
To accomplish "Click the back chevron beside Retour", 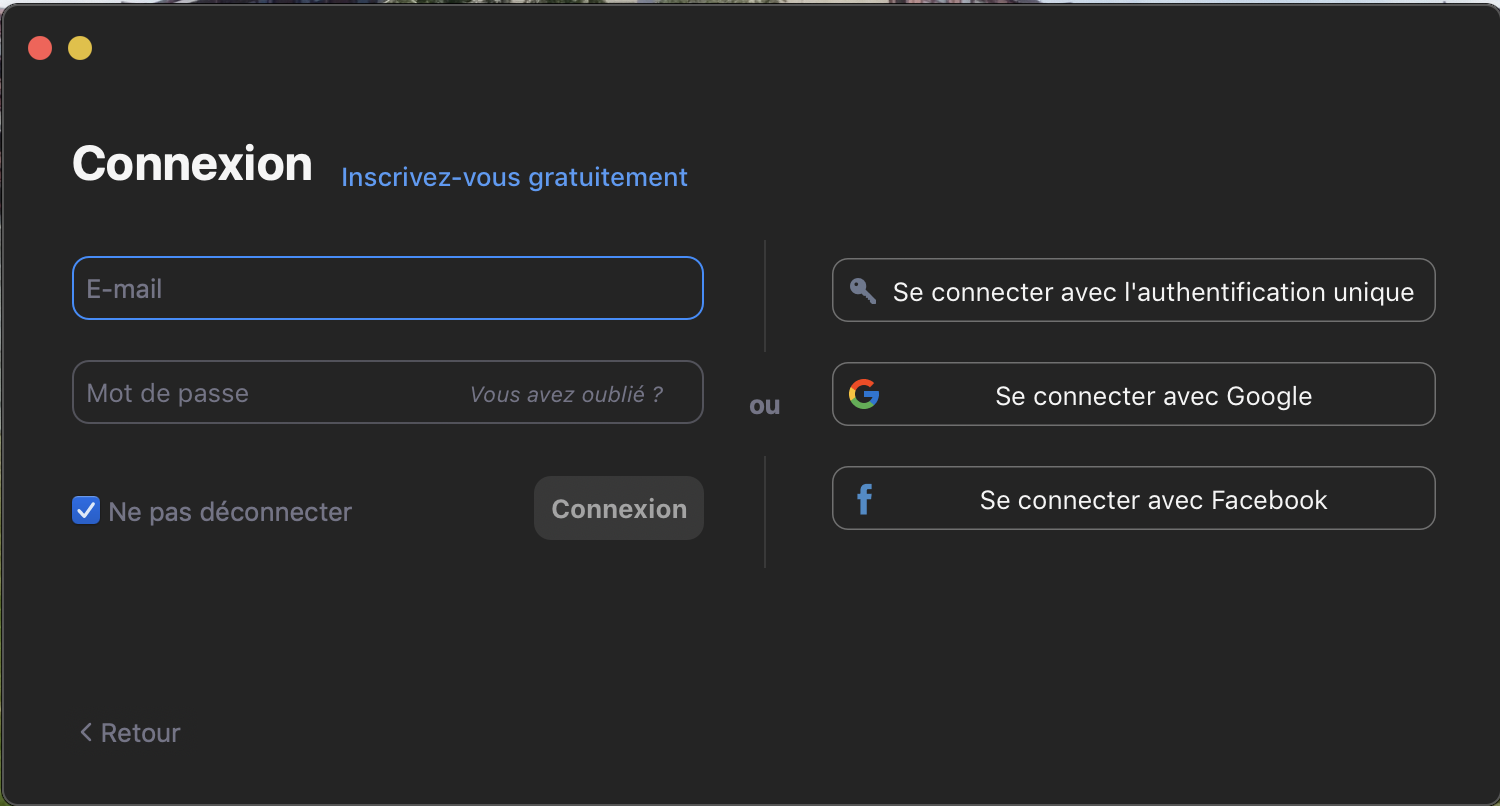I will click(x=86, y=733).
